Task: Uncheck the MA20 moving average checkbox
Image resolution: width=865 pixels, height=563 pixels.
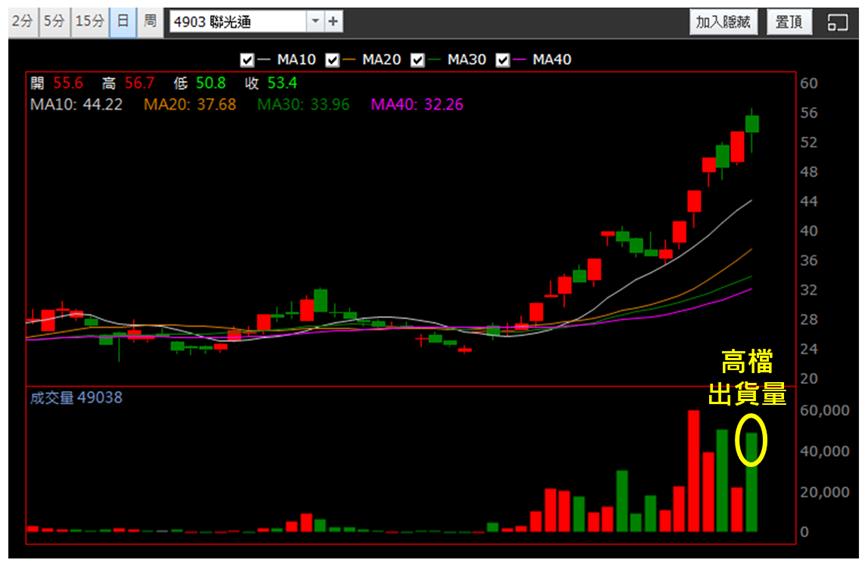Action: pos(332,60)
